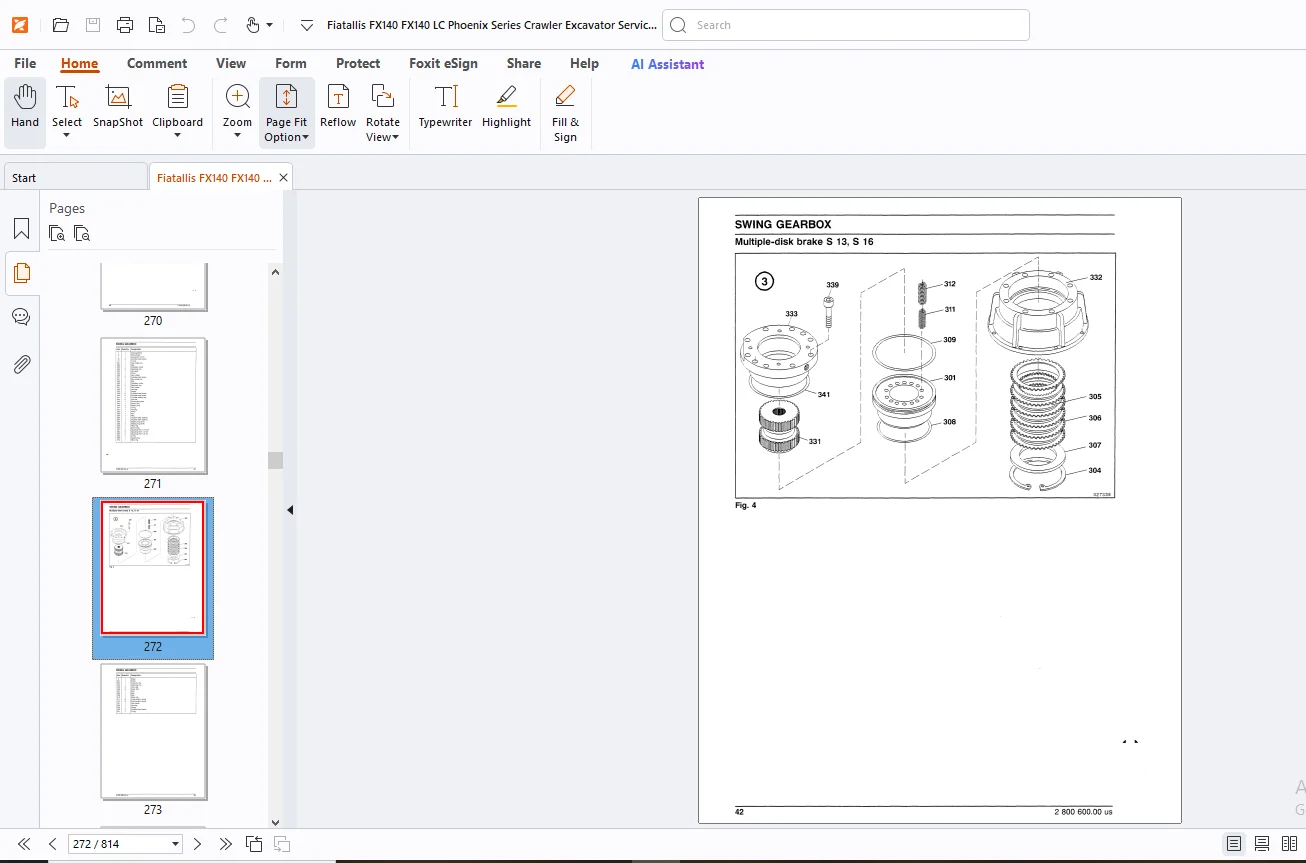Screen dimensions: 1306x863
Task: Switch to the View ribbon tab
Action: pyautogui.click(x=231, y=63)
